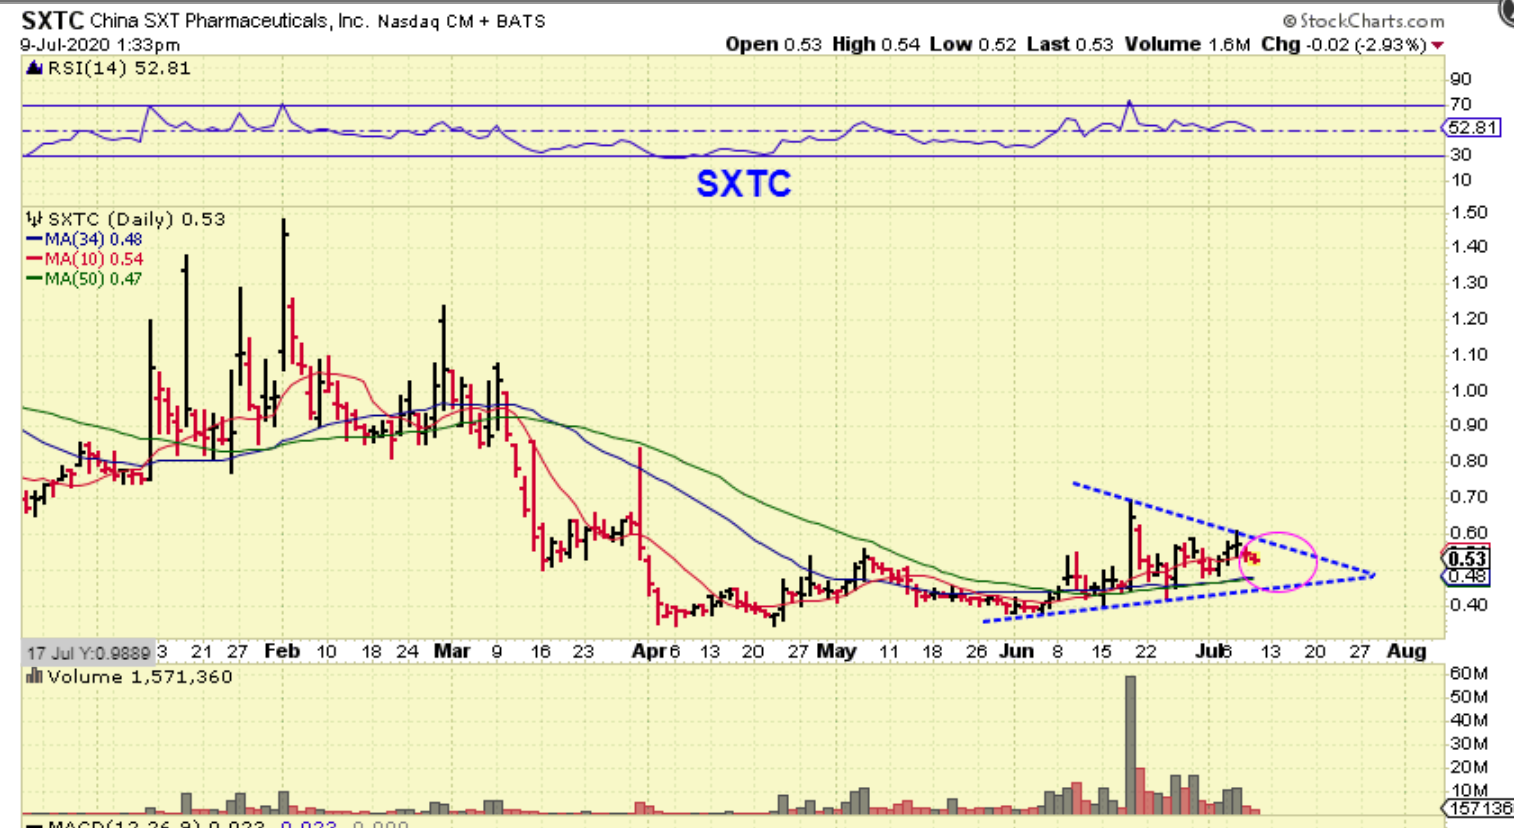
Task: Click the Feb label on the date axis
Action: click(282, 651)
